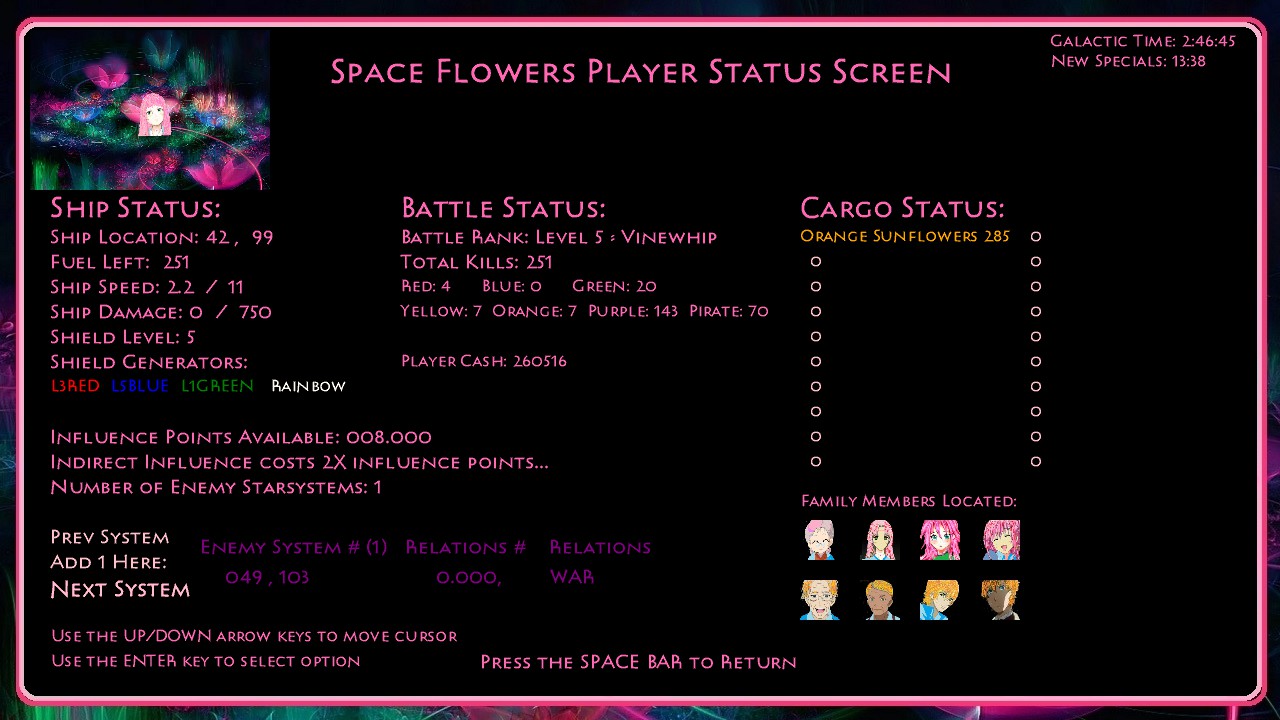This screenshot has width=1280, height=720.
Task: Click the Total Kills 251 line
Action: [x=476, y=262]
